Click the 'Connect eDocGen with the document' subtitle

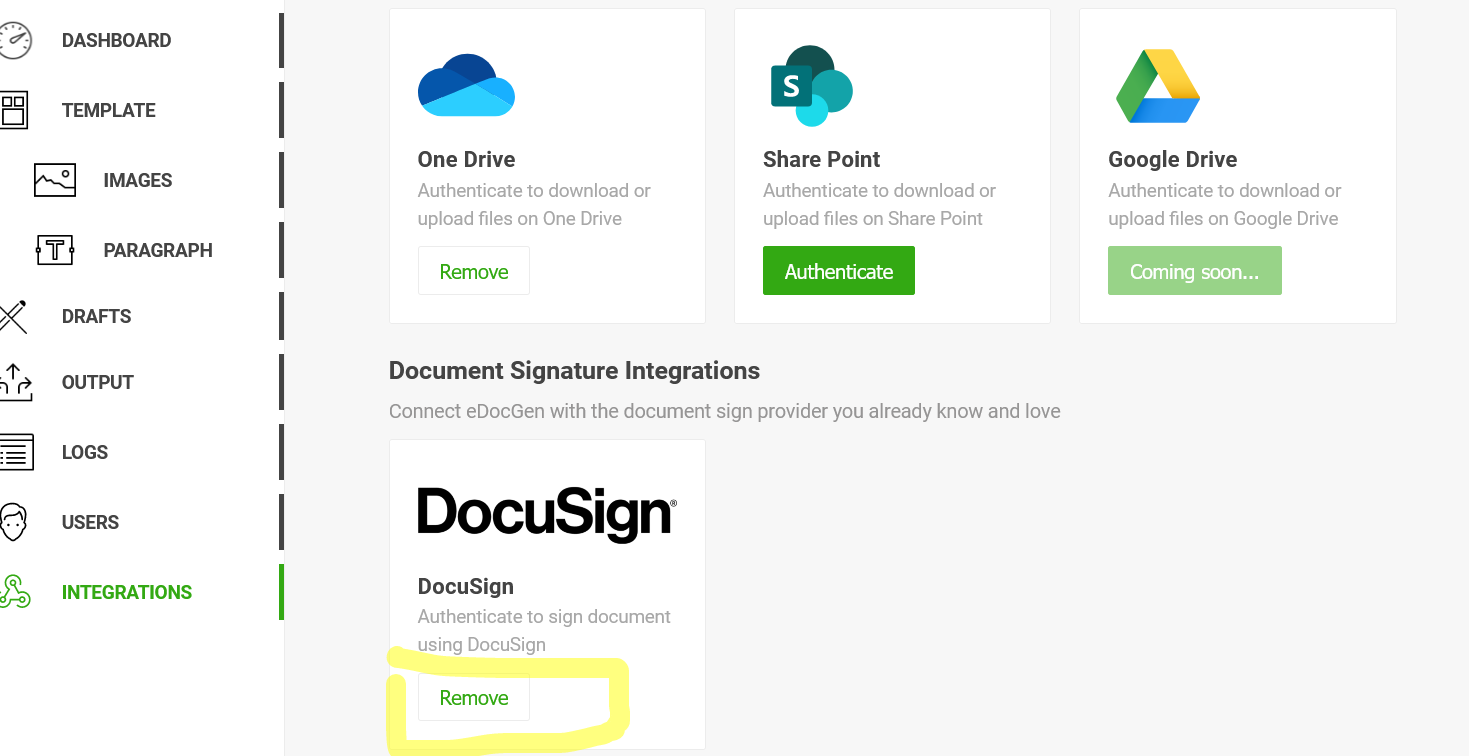click(x=725, y=411)
